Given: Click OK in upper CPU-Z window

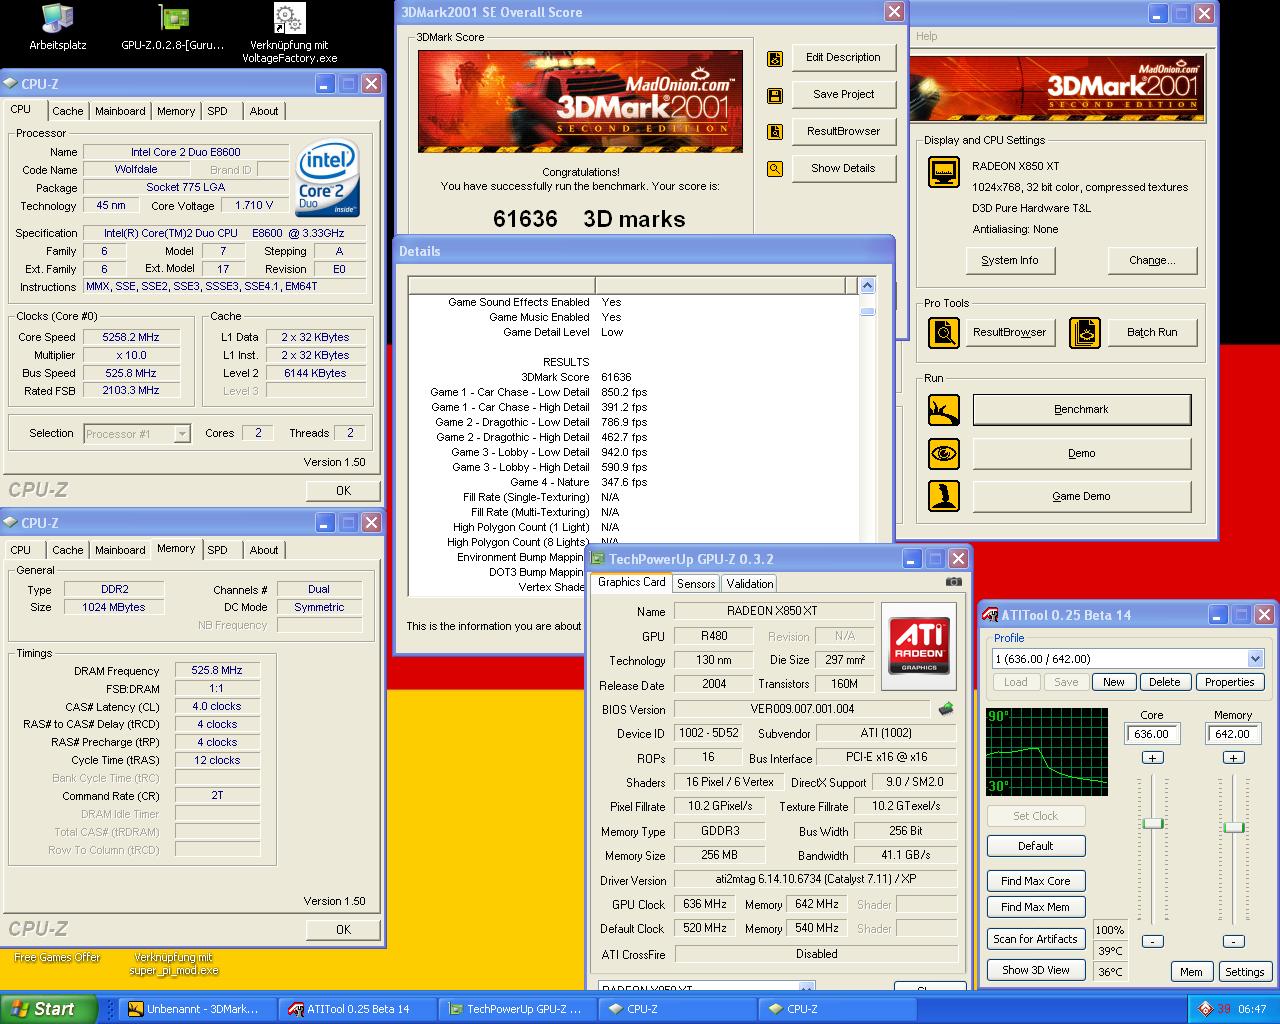Looking at the screenshot, I should coord(343,490).
